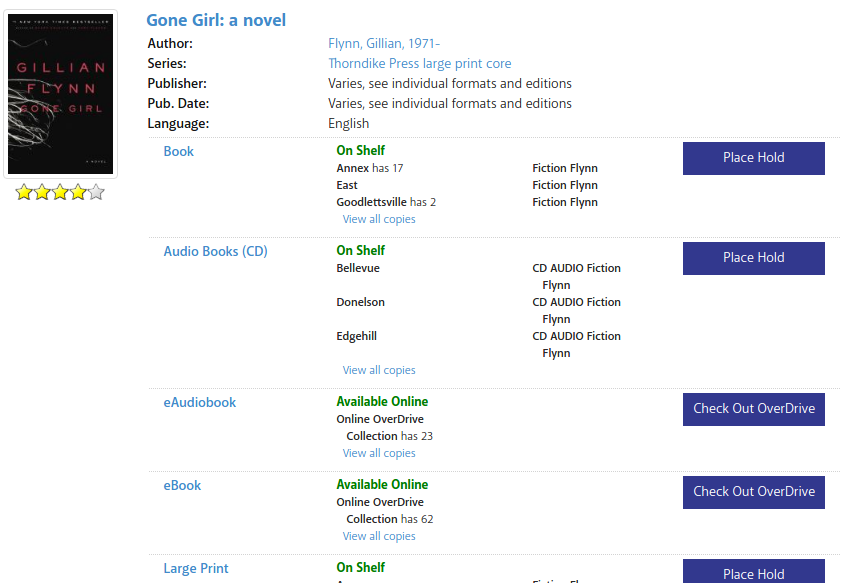Open the eAudiobook format link
Viewport: 847px width, 583px height.
coord(199,403)
